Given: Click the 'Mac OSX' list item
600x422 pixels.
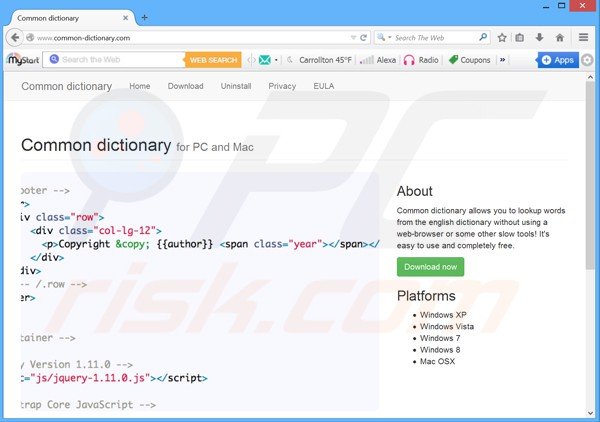Looking at the screenshot, I should [437, 362].
